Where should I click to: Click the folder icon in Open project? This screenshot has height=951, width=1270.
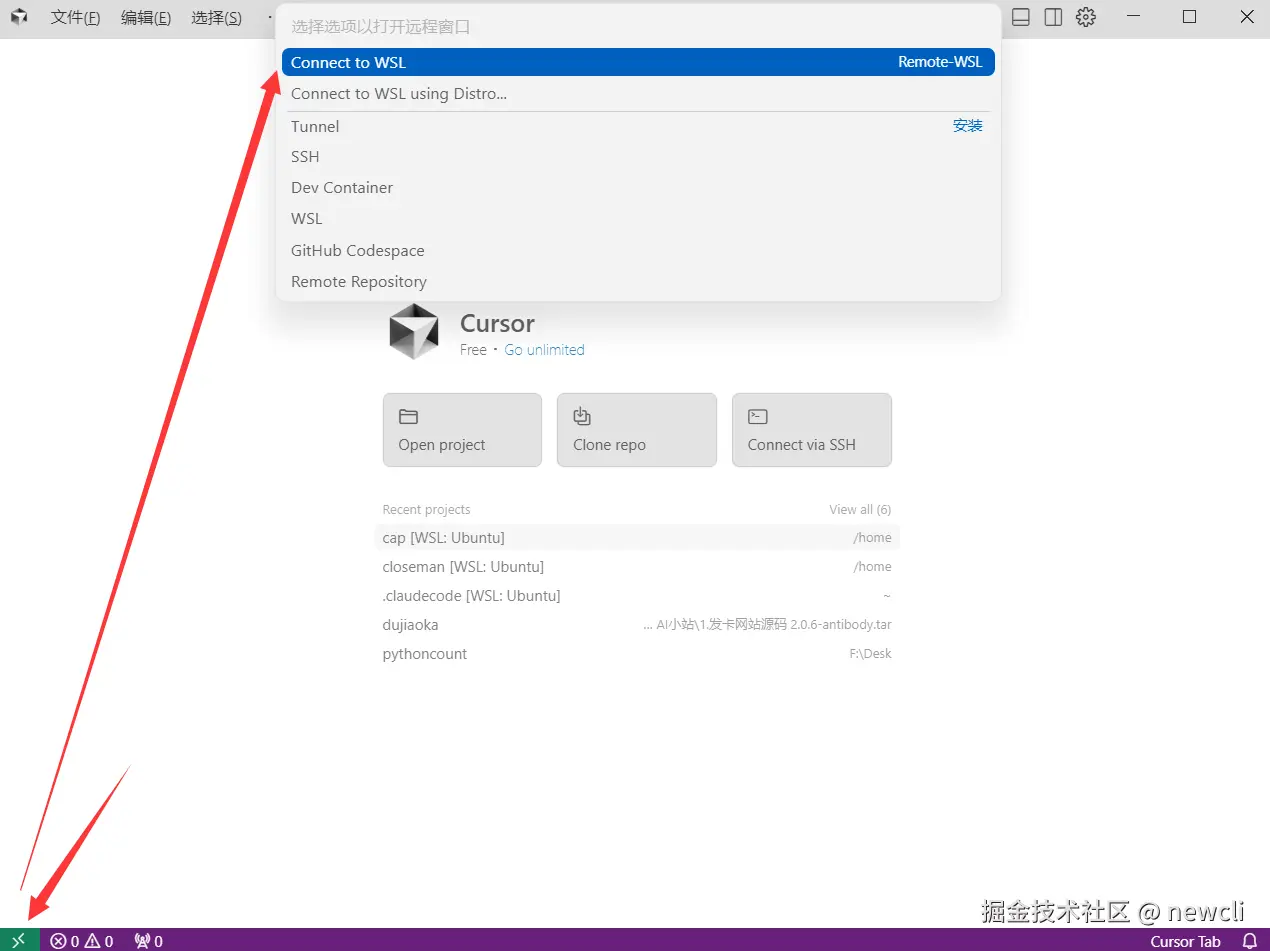(408, 417)
